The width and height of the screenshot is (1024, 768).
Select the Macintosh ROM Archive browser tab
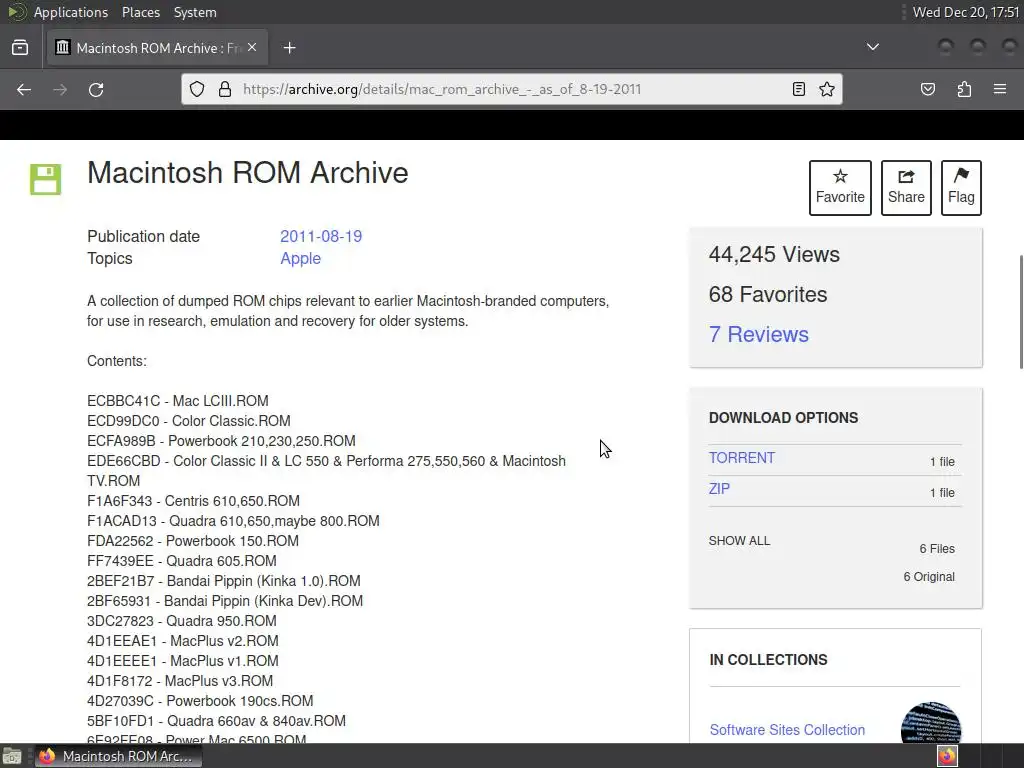[157, 48]
